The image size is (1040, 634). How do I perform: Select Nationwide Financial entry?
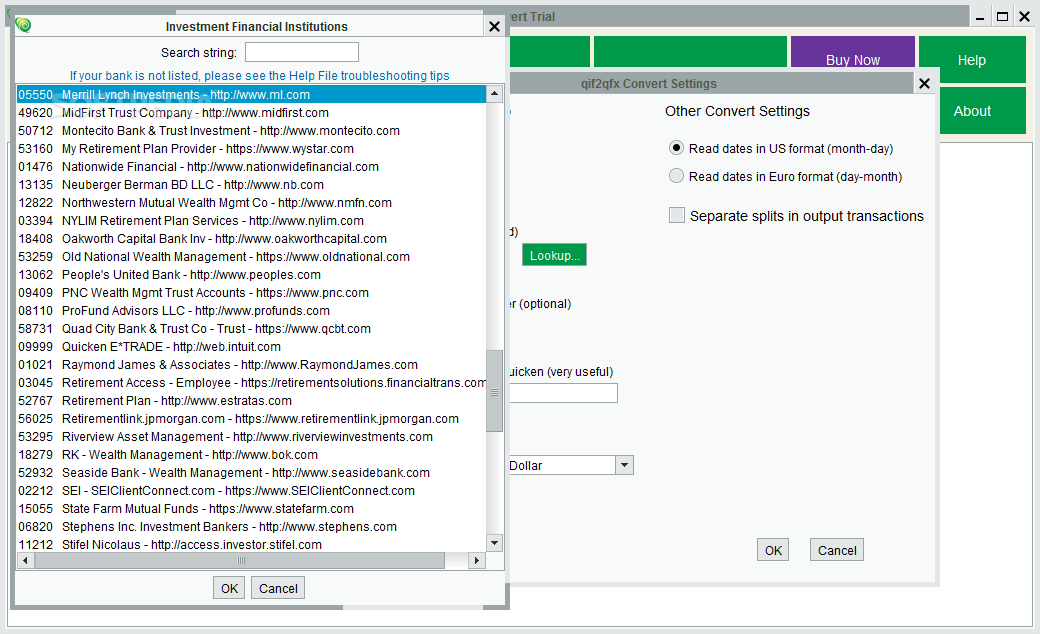click(x=251, y=166)
